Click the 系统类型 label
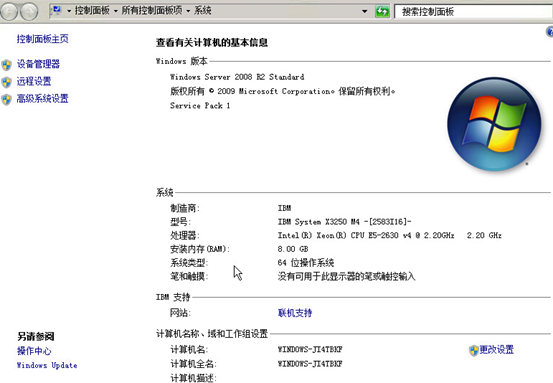553x383 pixels. click(189, 263)
